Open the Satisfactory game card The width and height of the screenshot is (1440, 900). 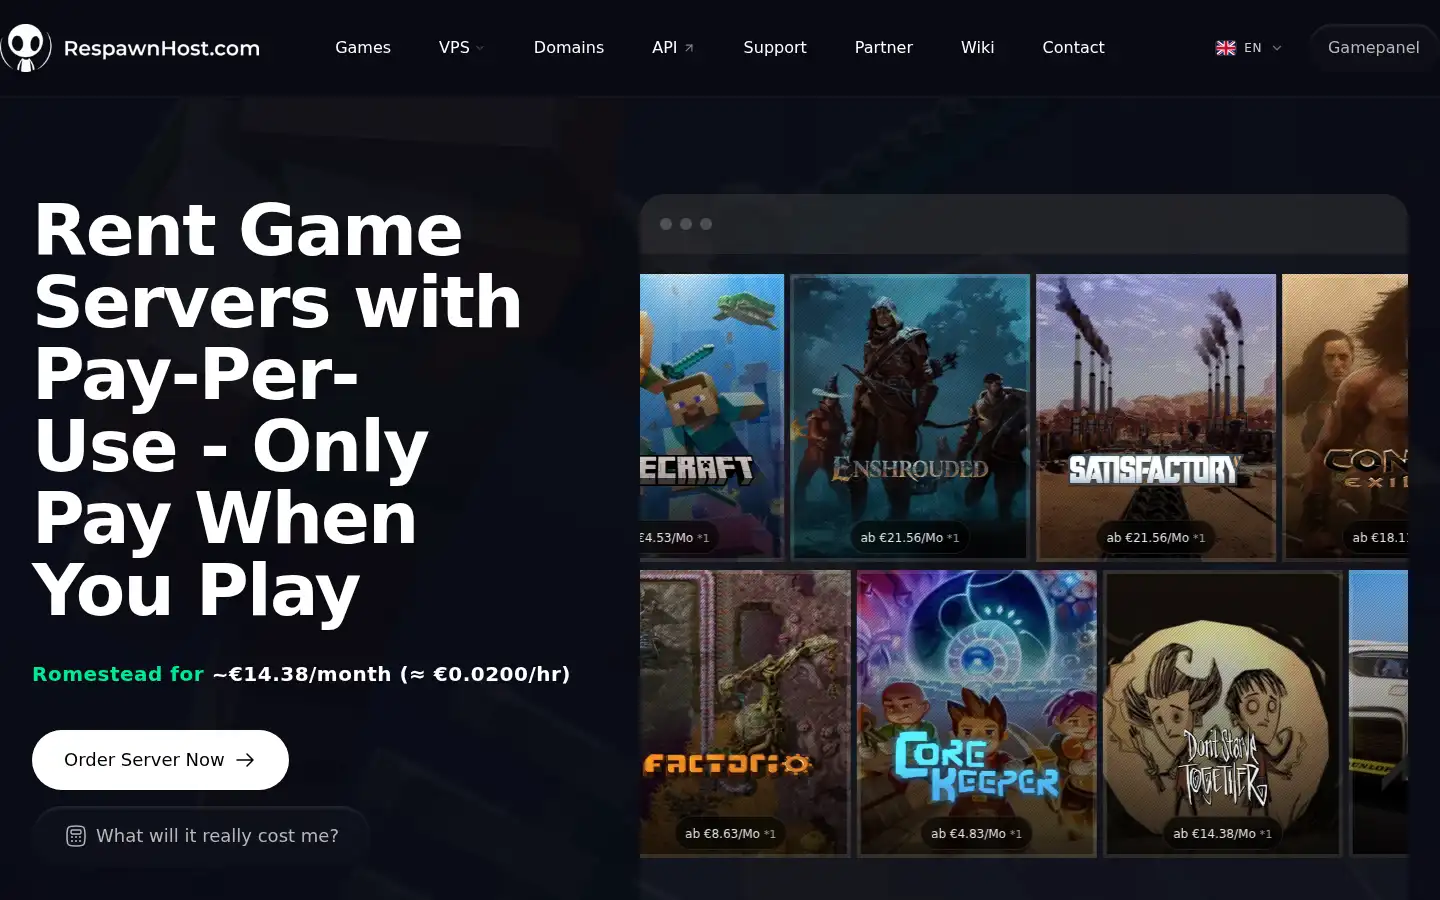pyautogui.click(x=1156, y=417)
